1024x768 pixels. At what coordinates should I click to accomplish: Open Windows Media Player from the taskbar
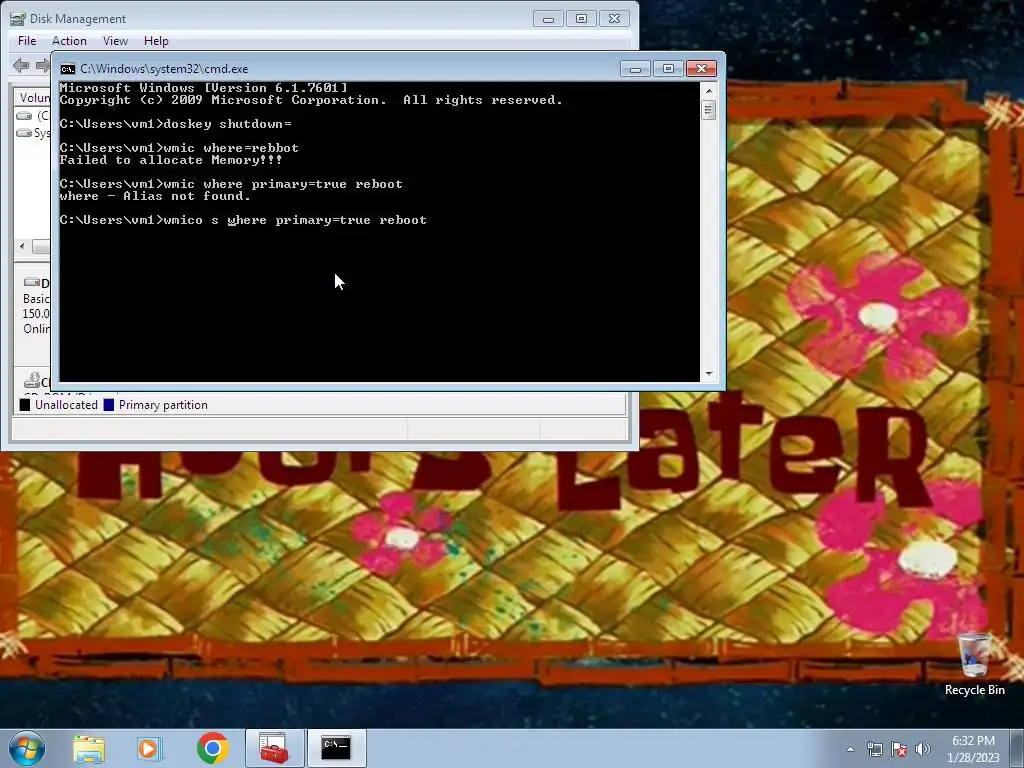point(149,748)
